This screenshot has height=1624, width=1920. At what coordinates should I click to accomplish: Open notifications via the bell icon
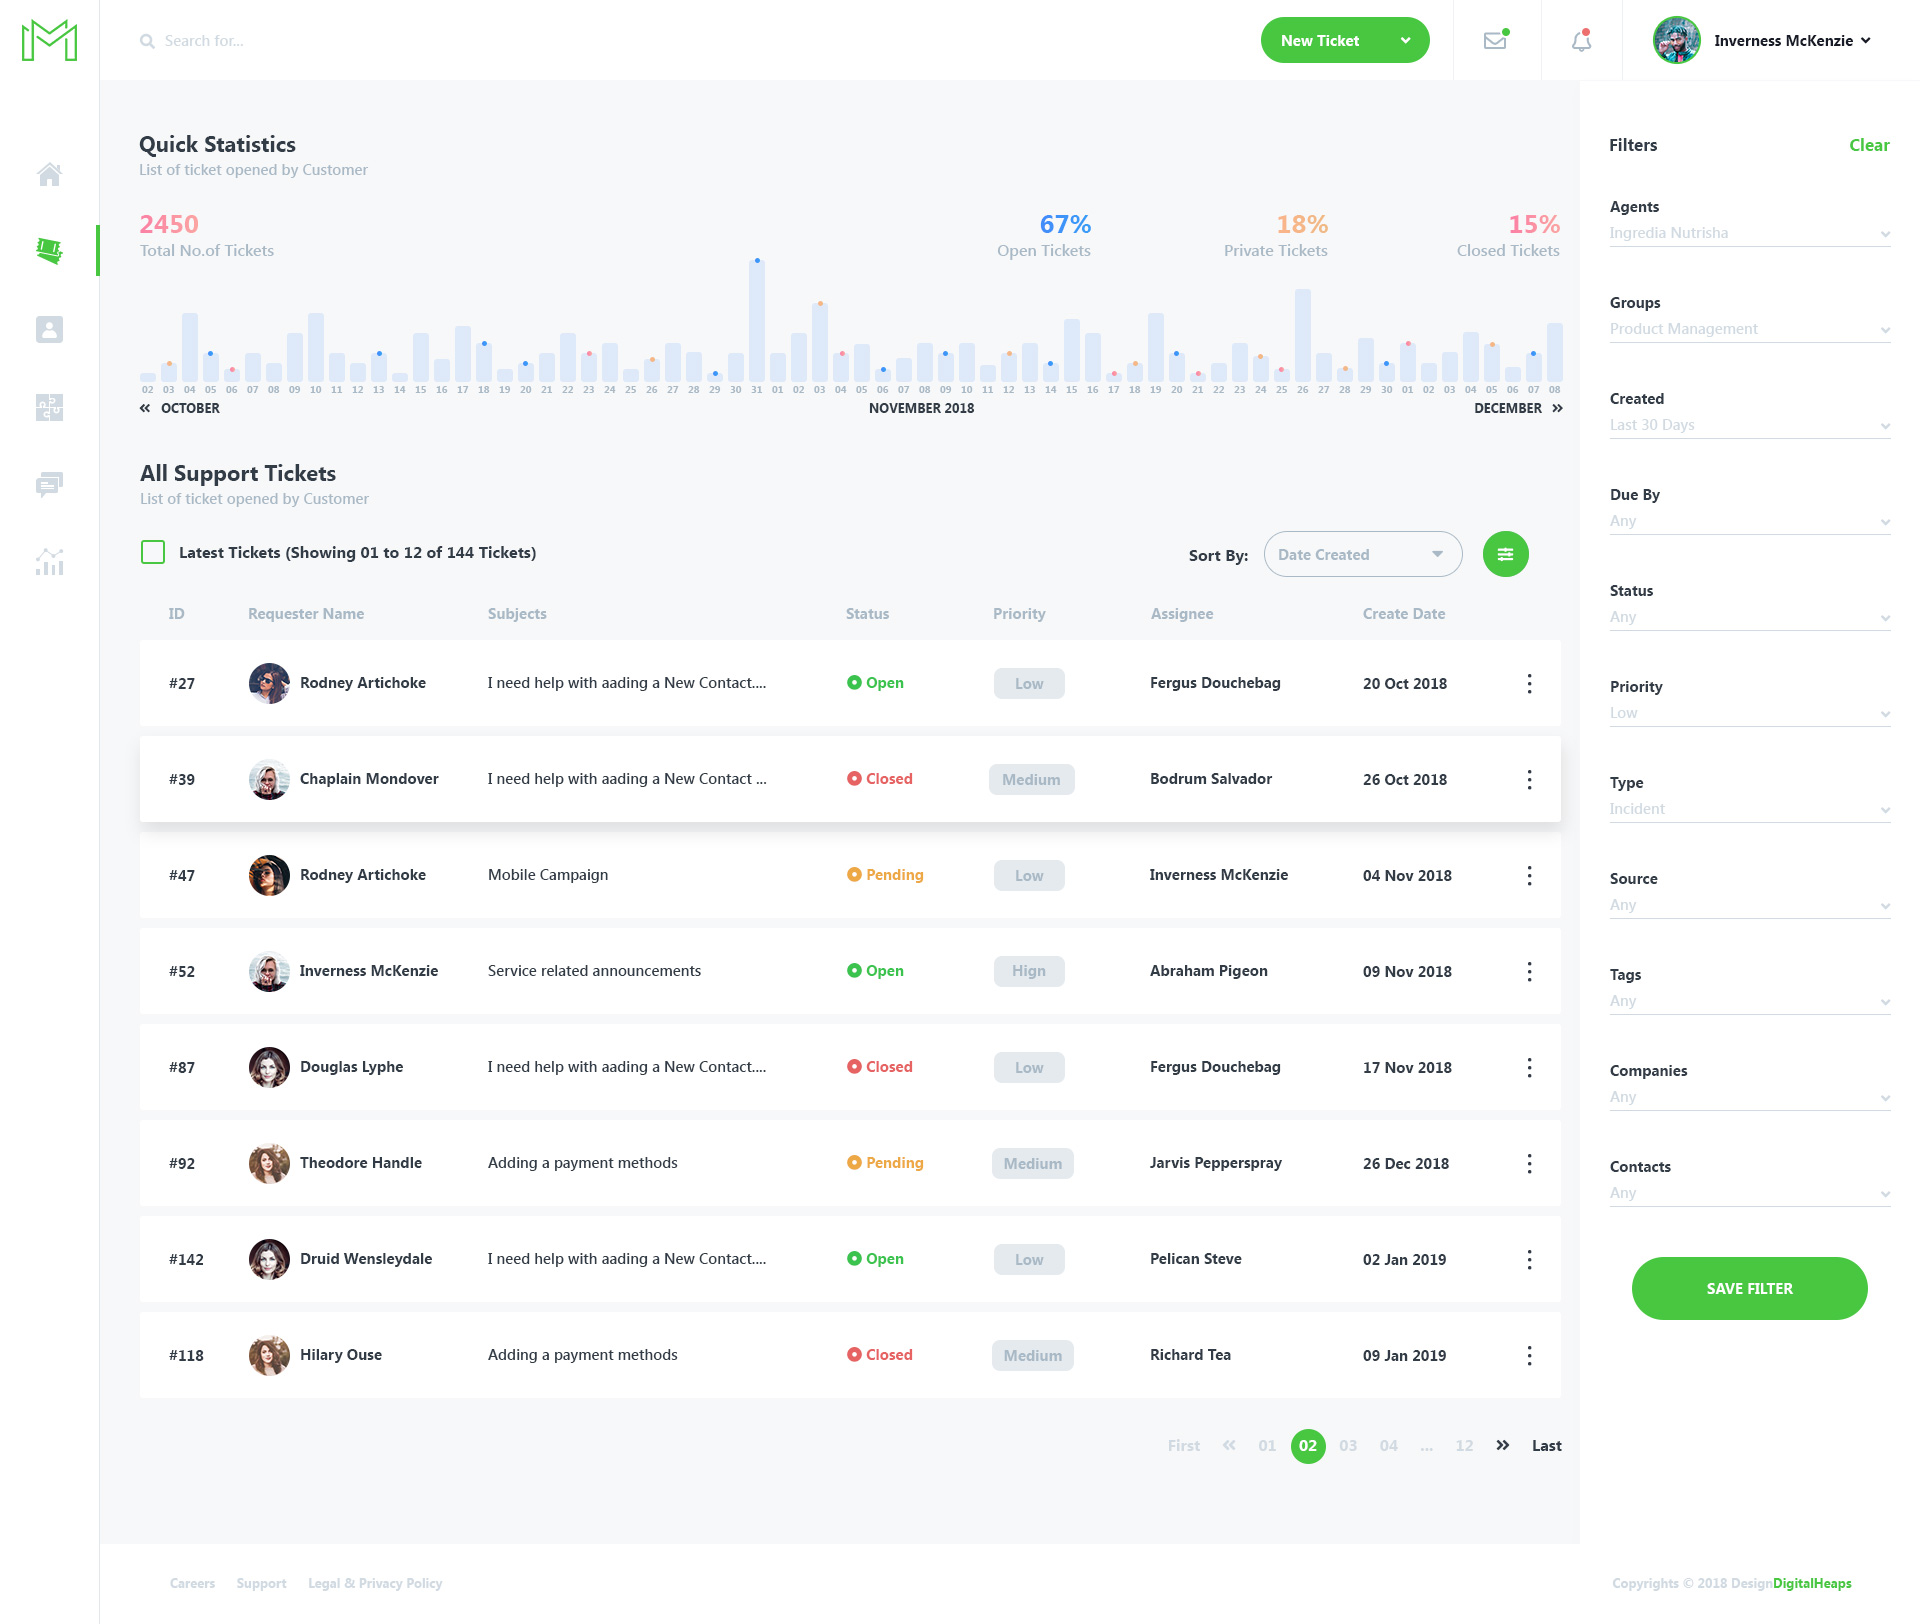pyautogui.click(x=1580, y=40)
